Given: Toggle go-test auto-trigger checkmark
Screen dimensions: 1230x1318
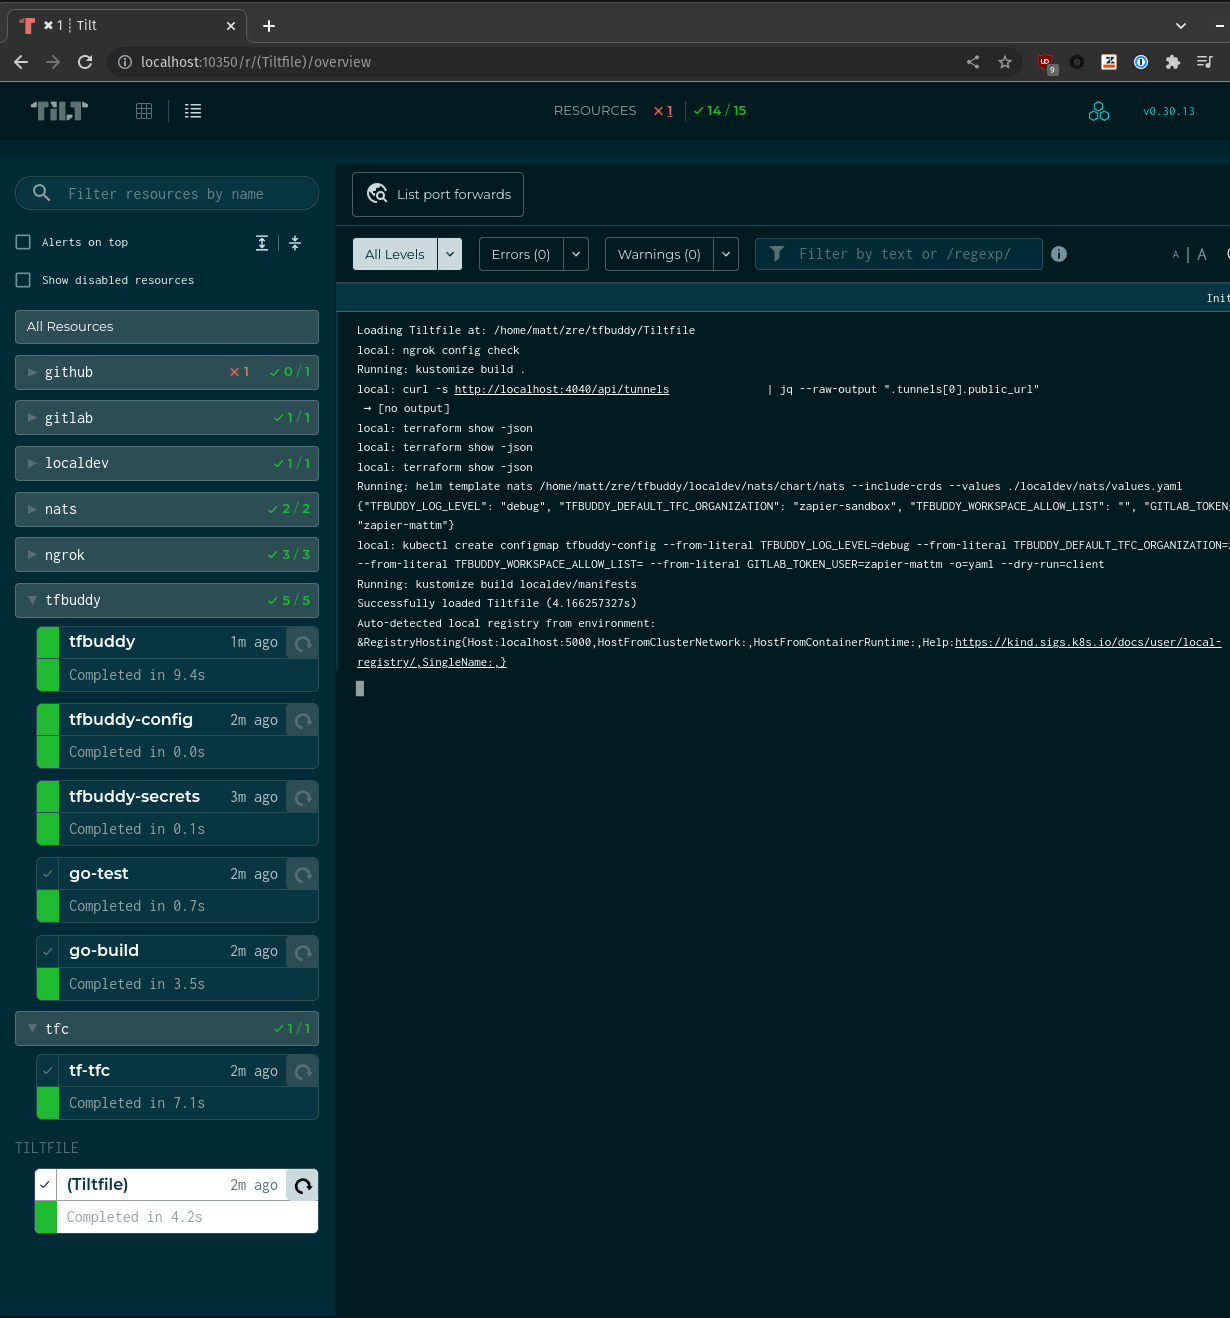Looking at the screenshot, I should pyautogui.click(x=47, y=874).
